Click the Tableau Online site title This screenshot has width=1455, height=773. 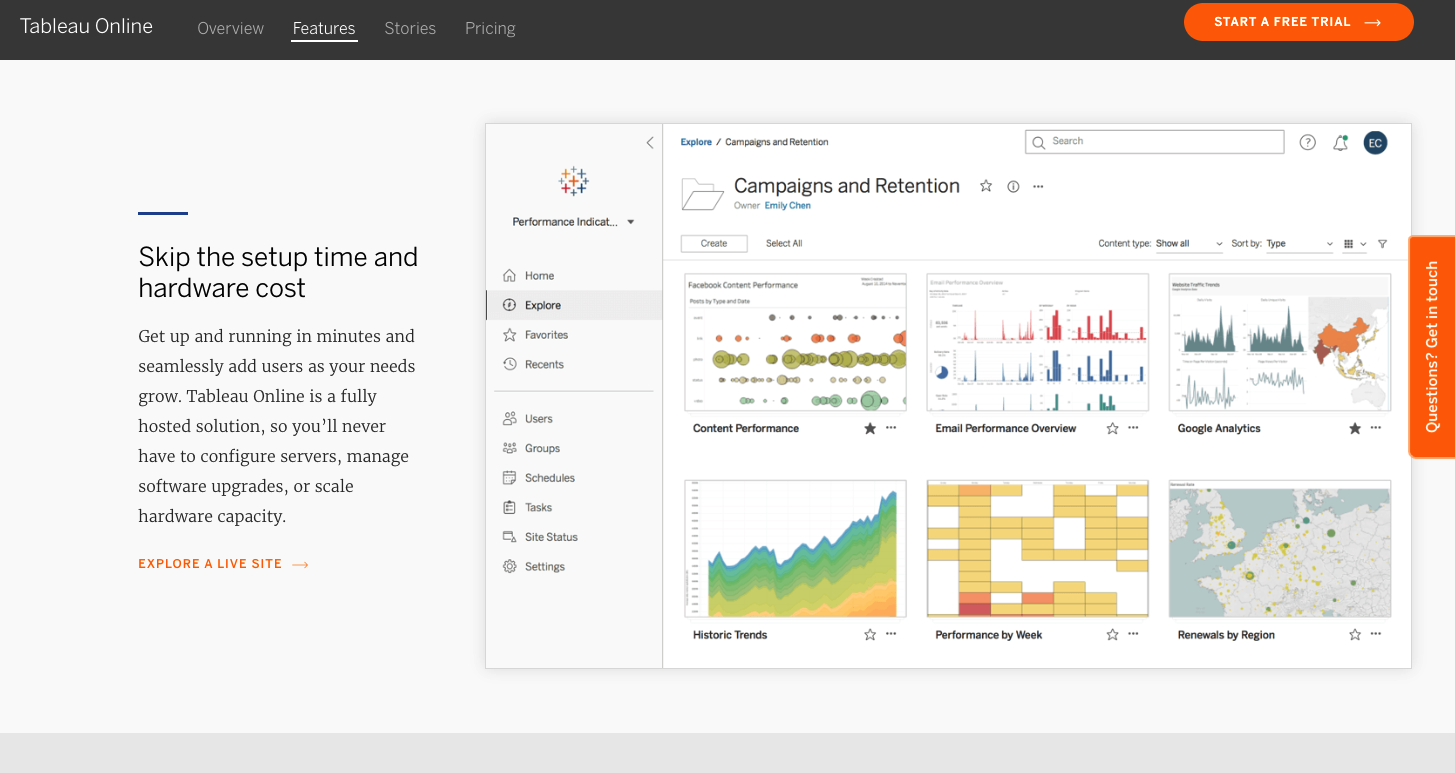click(86, 27)
